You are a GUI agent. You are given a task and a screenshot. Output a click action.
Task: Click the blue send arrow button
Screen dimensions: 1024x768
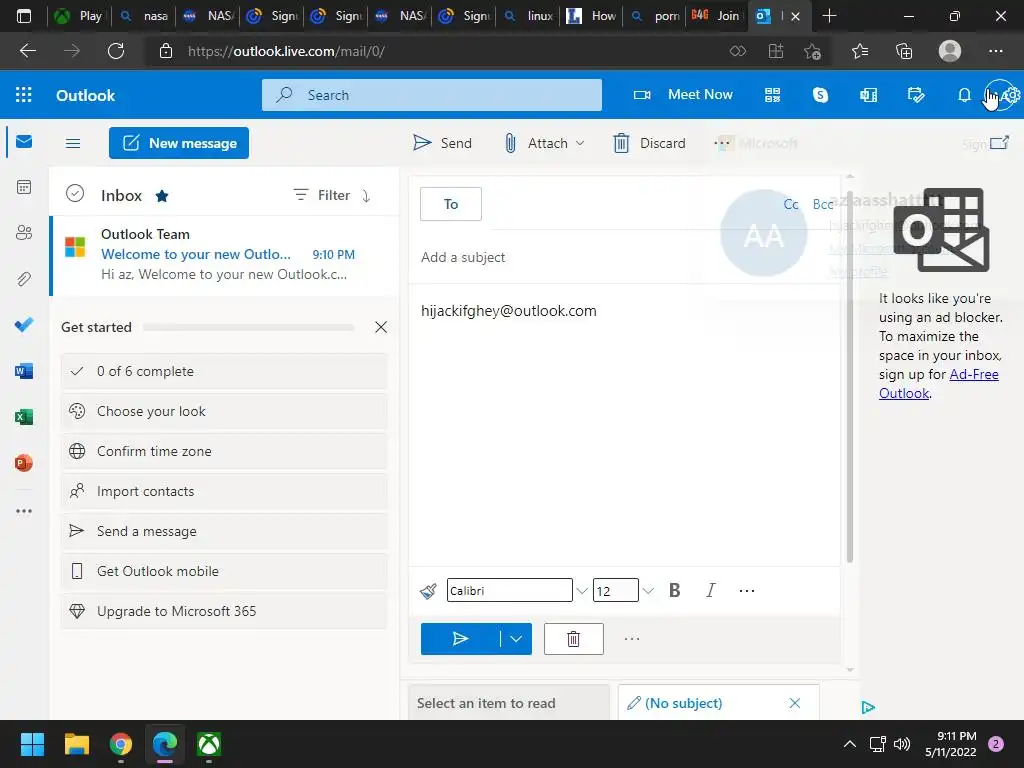point(460,639)
